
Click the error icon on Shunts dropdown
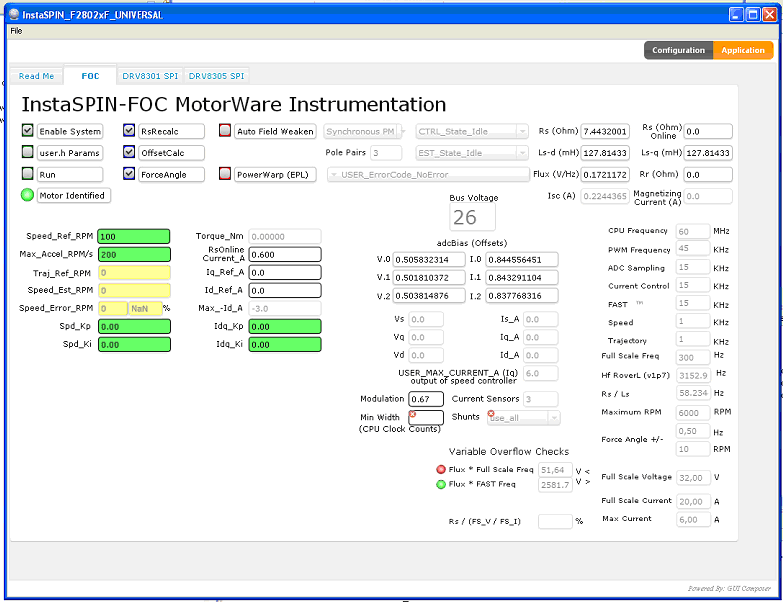pos(491,414)
